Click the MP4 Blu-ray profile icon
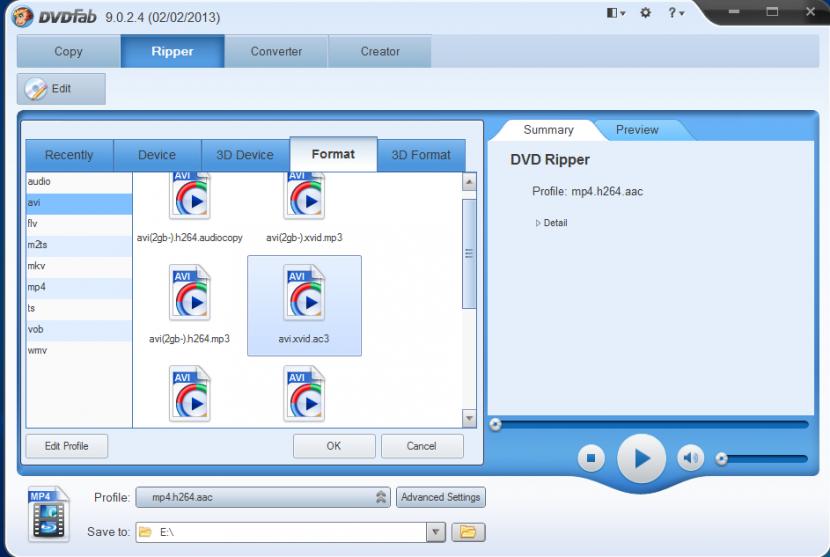Screen dimensions: 830x557 click(49, 514)
